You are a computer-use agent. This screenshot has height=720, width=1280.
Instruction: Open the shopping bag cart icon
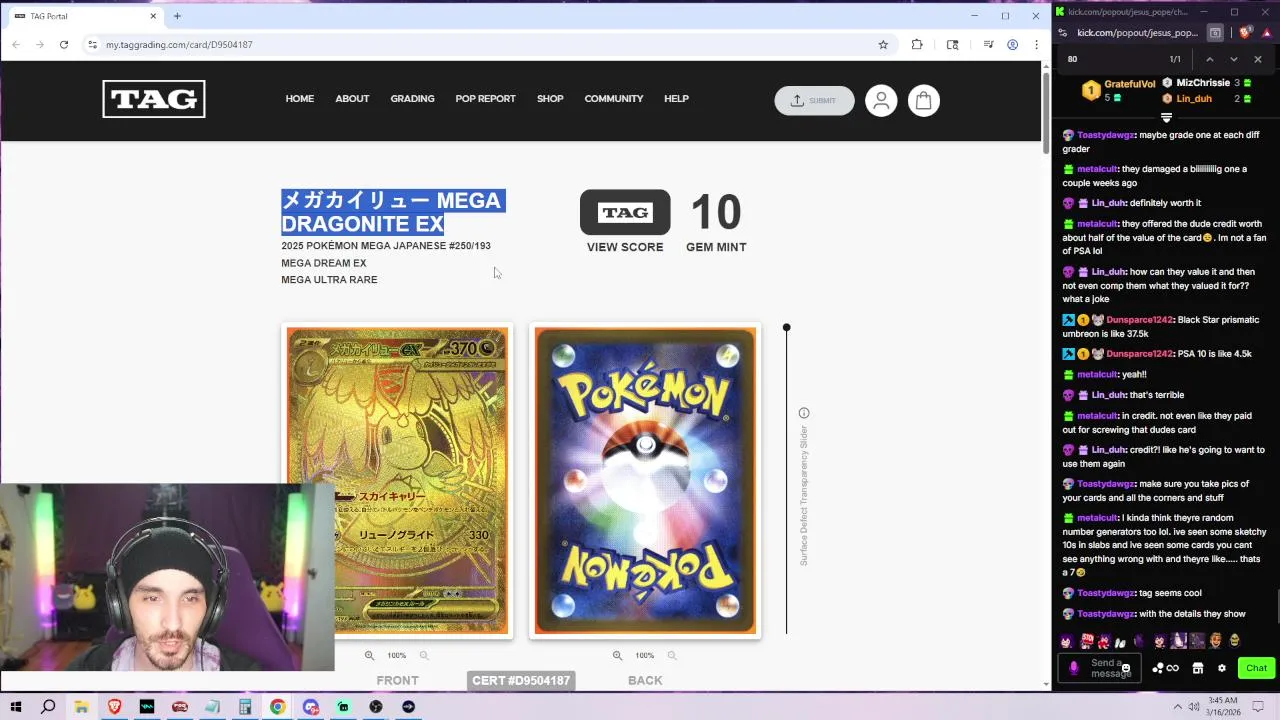point(923,100)
